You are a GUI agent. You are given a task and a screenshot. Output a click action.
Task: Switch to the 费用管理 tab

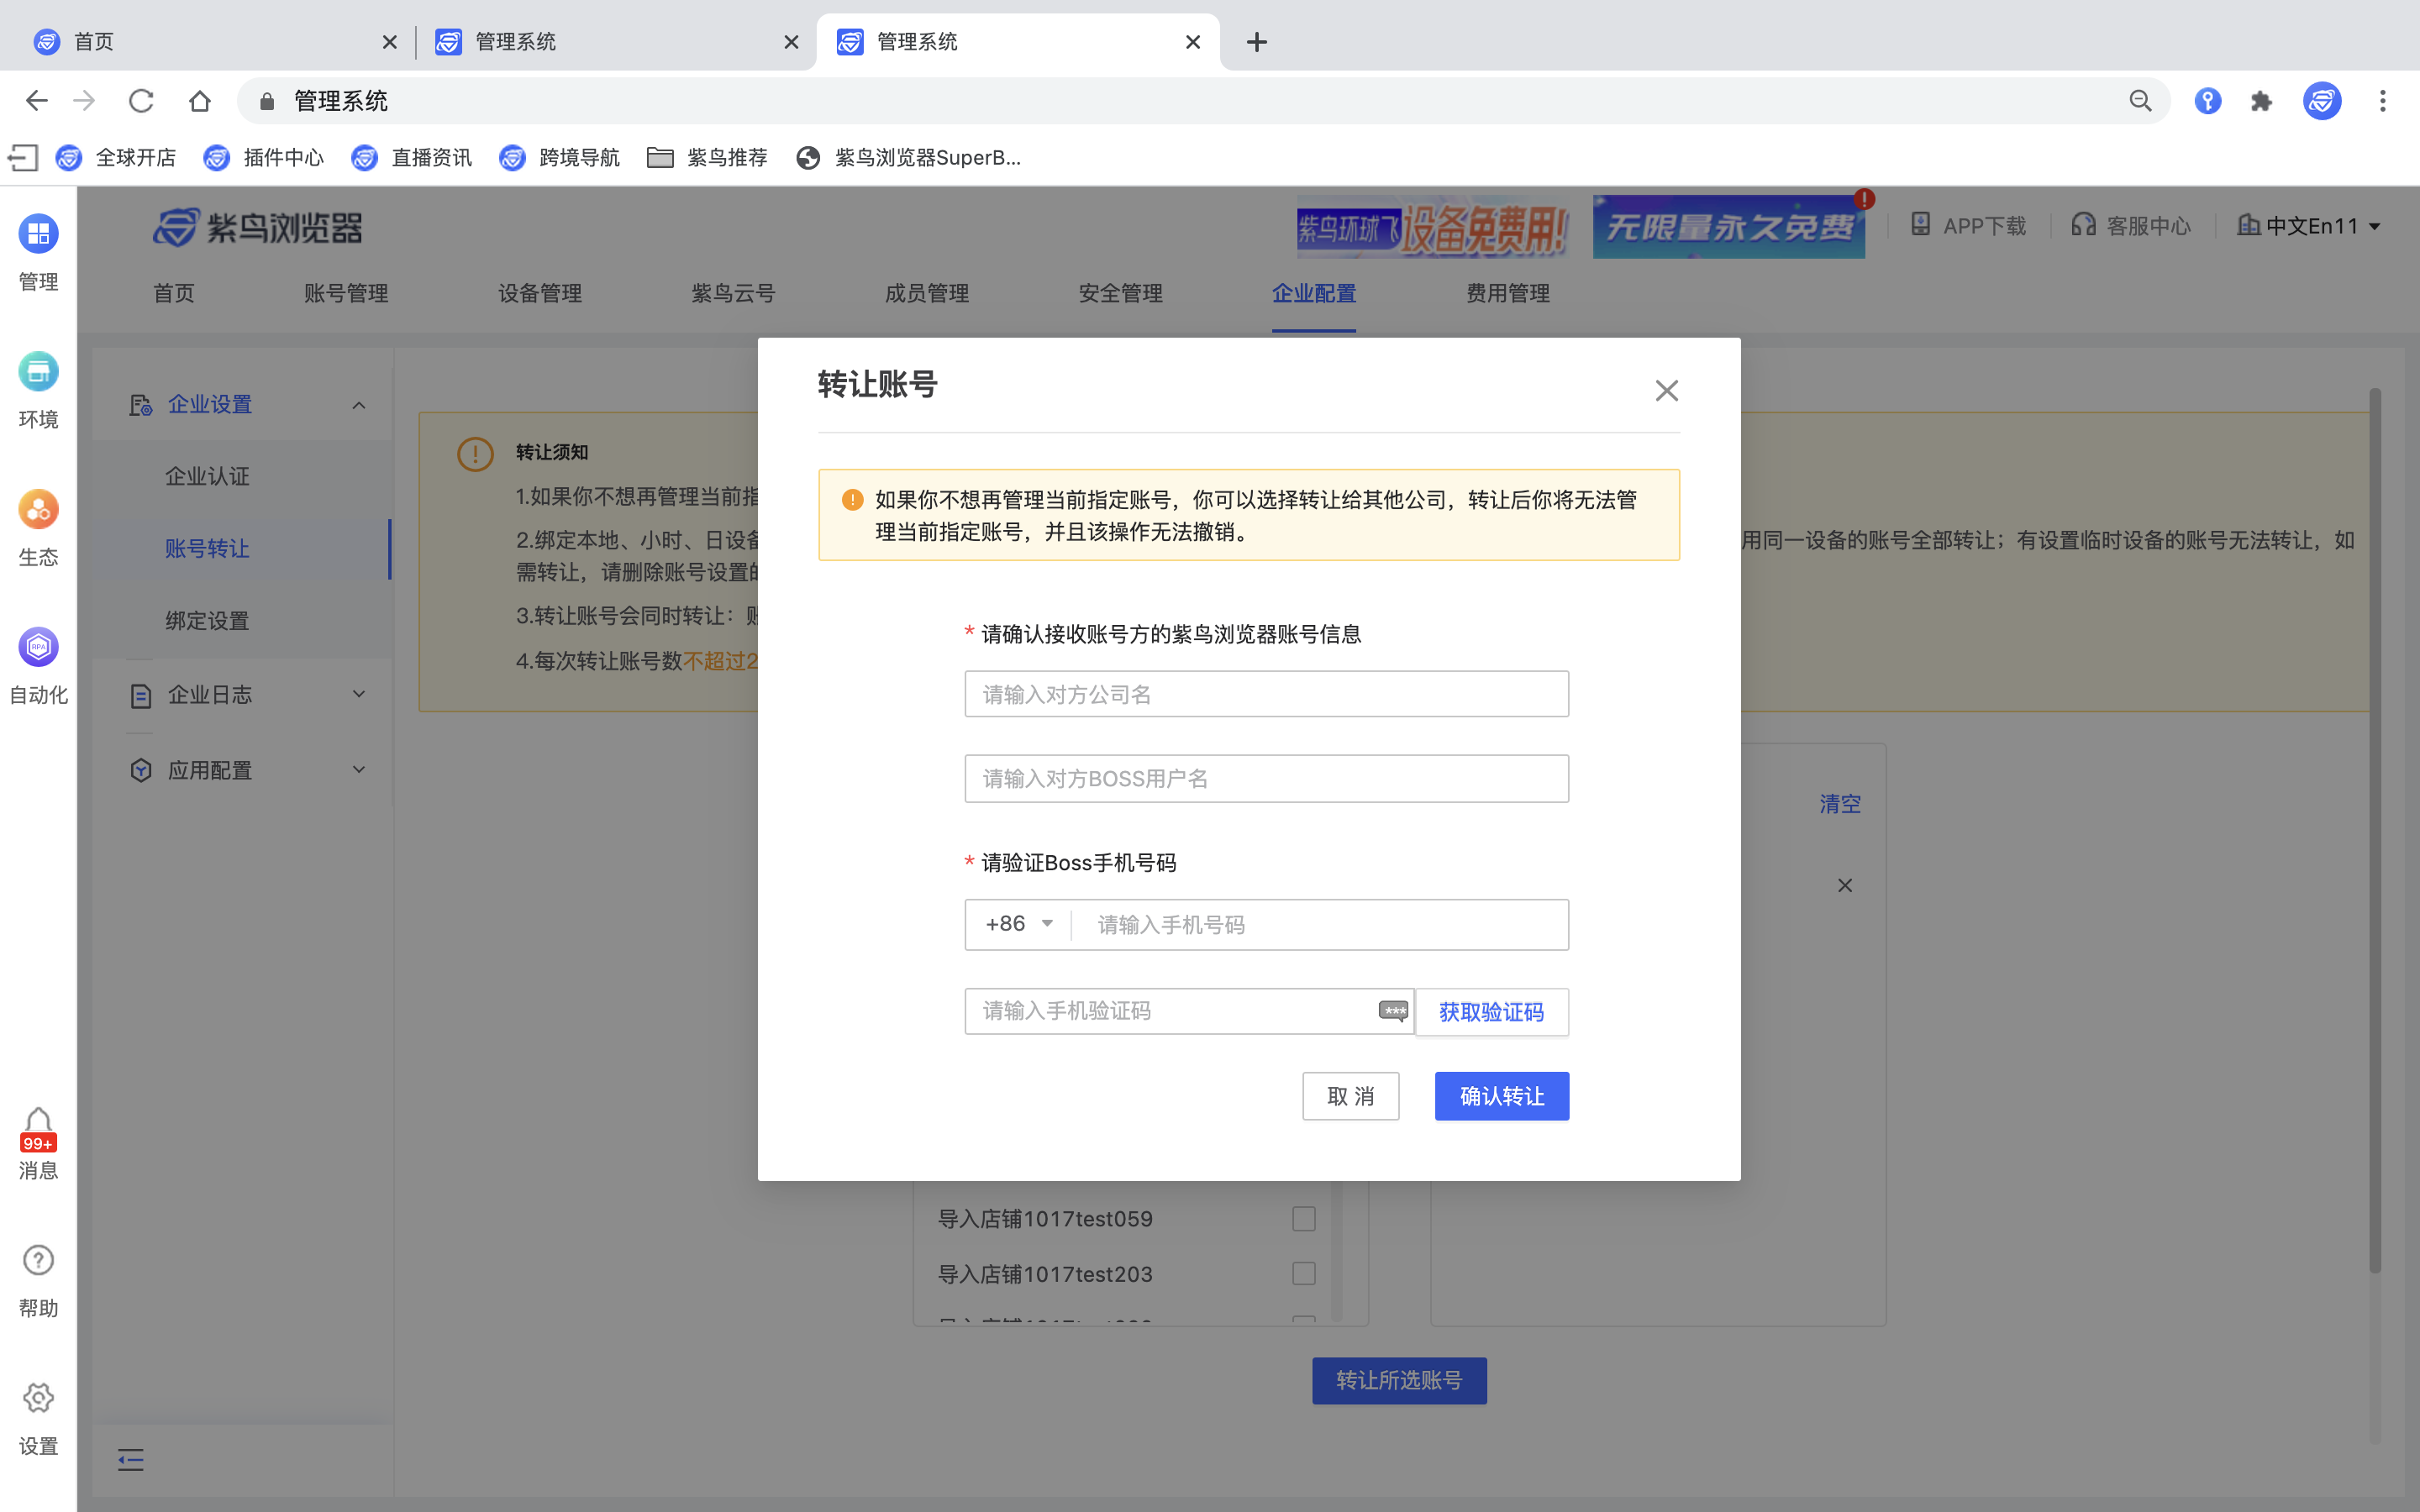click(1507, 293)
